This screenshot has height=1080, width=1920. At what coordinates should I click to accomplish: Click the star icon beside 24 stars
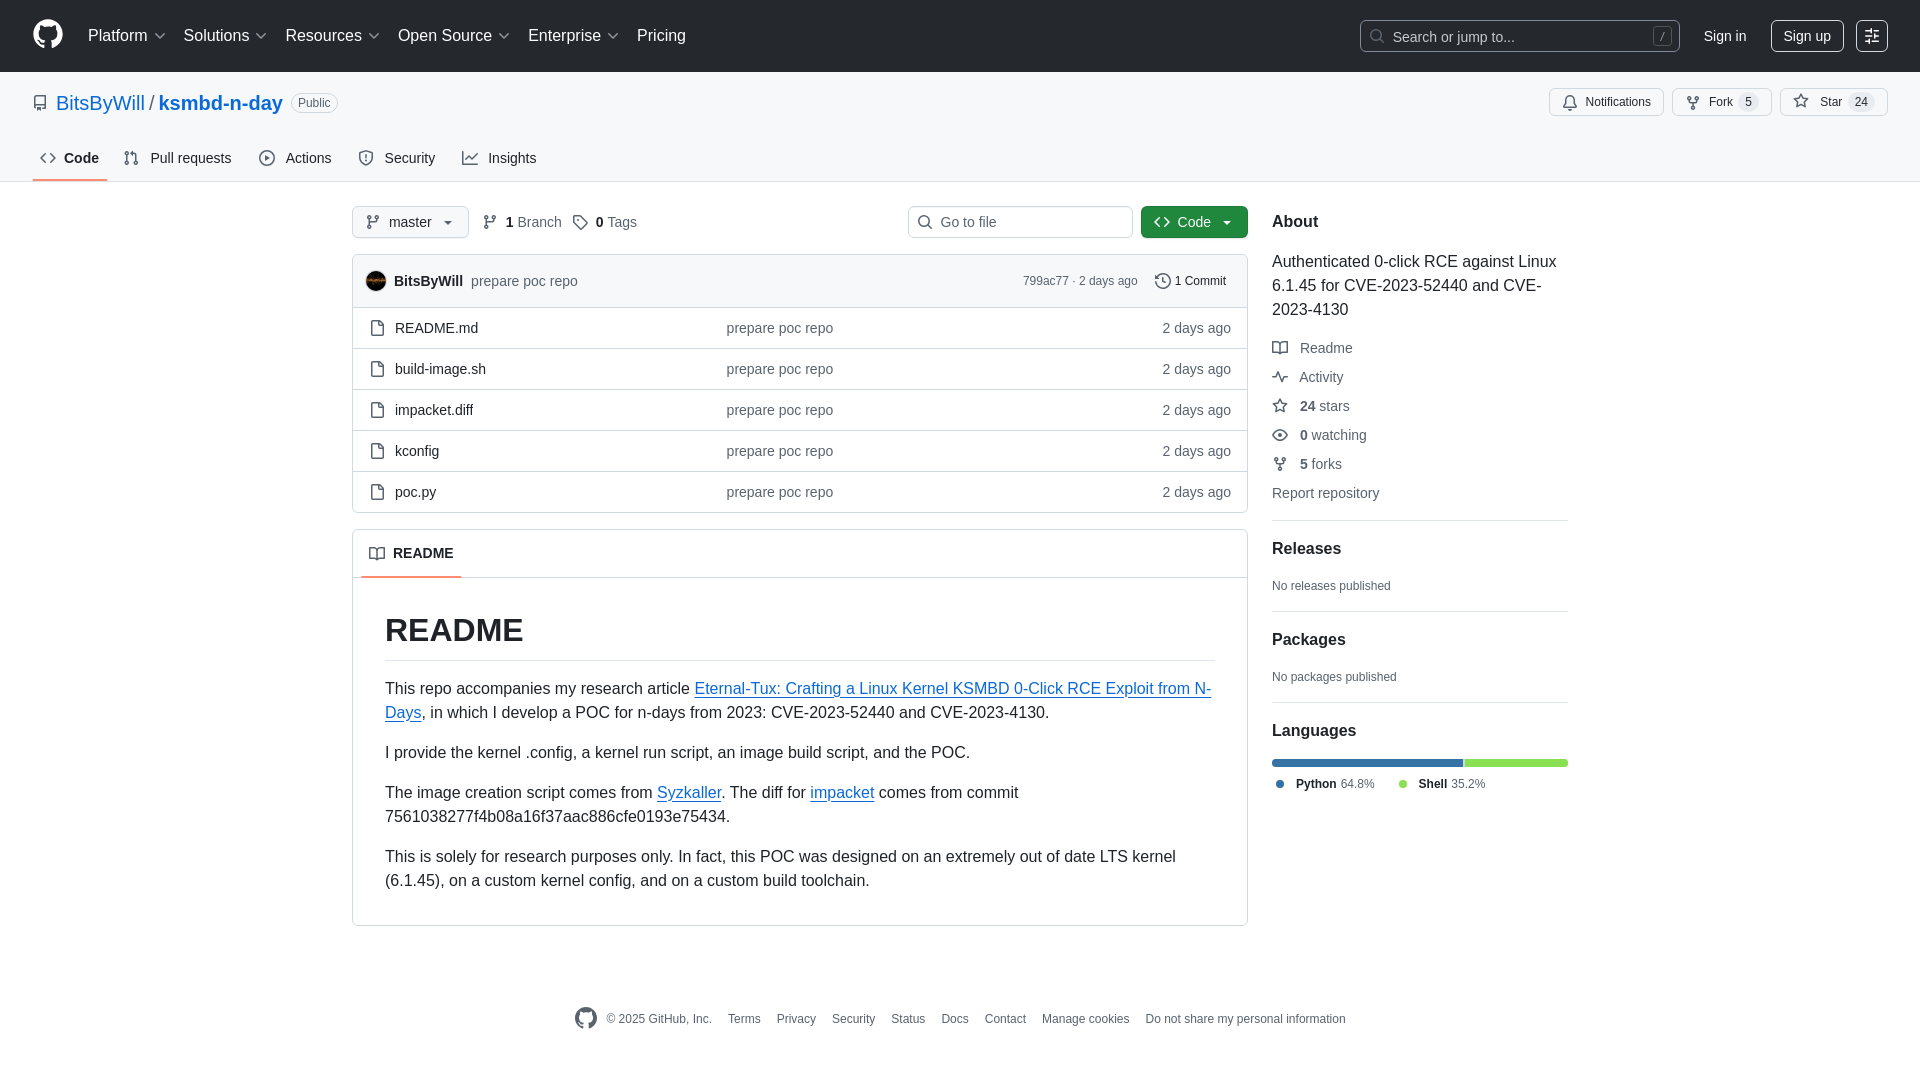pyautogui.click(x=1280, y=406)
